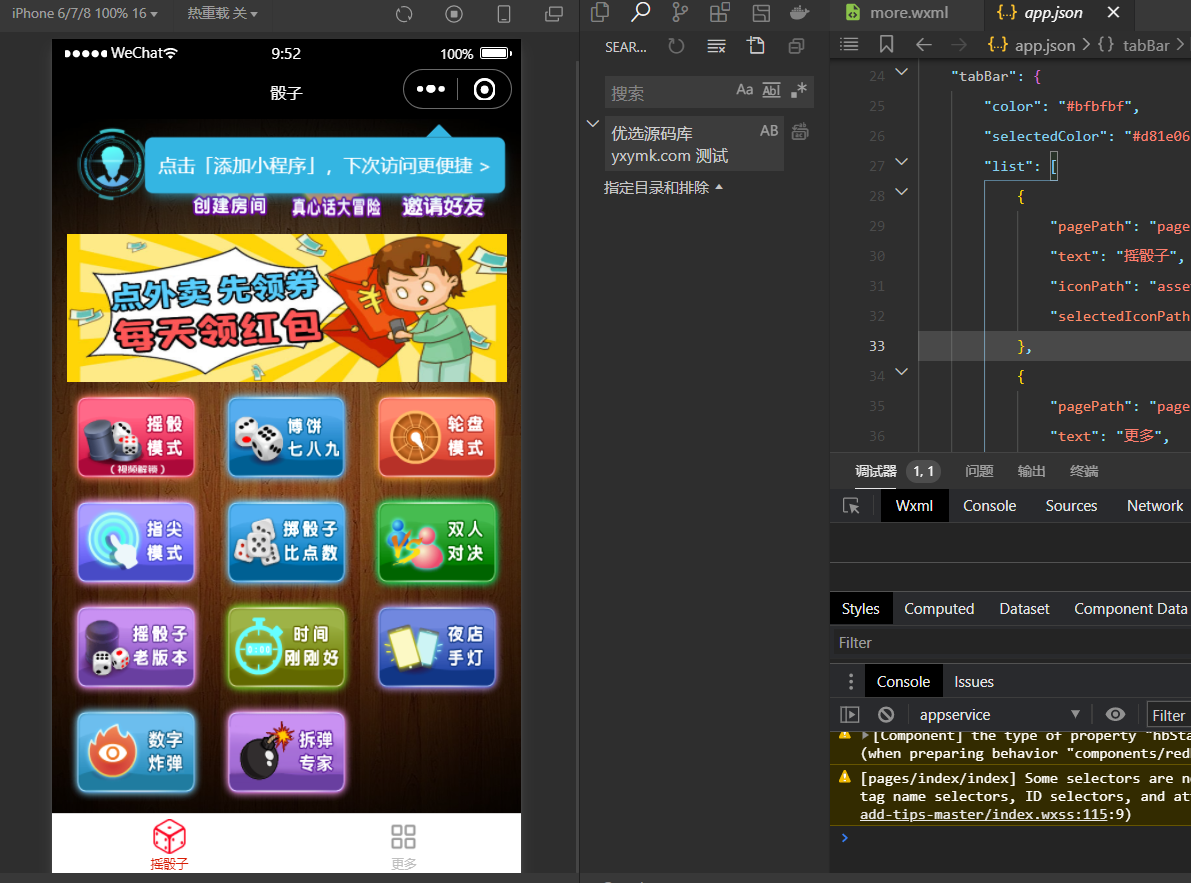Image resolution: width=1191 pixels, height=883 pixels.
Task: Toggle Use Regular Expression option
Action: coord(798,90)
